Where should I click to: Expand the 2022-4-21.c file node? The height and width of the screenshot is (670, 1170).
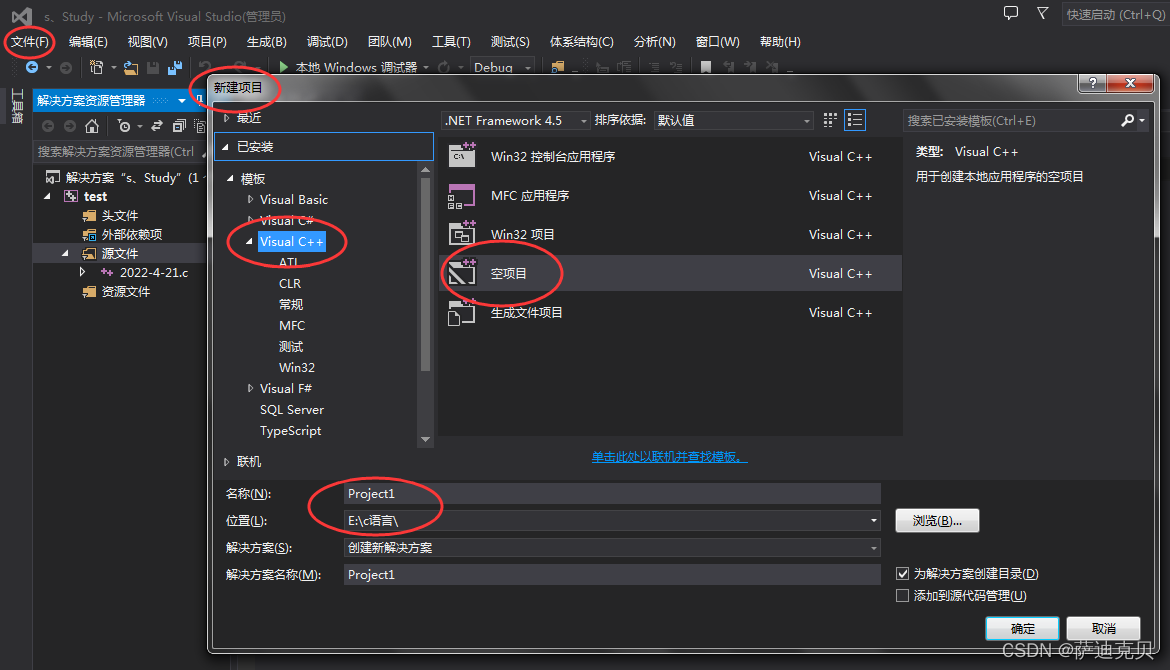coord(83,272)
